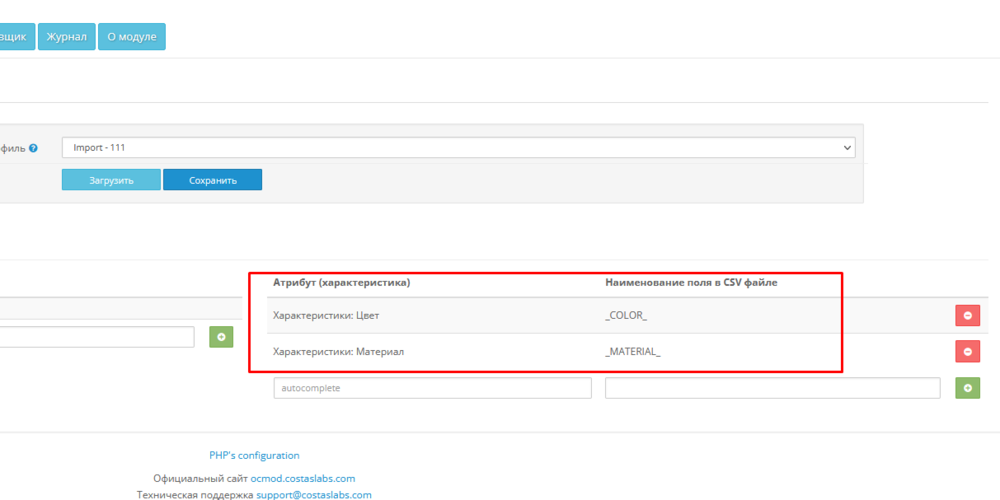Viewport: 1000px width, 500px height.
Task: Open the Import - 111 profile dropdown
Action: [458, 148]
